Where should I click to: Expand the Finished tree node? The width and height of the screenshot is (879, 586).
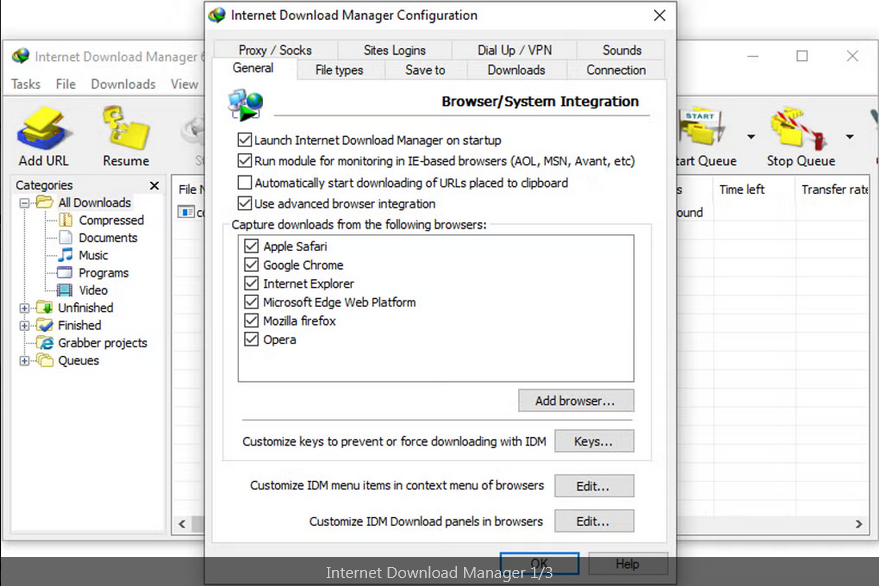24,325
